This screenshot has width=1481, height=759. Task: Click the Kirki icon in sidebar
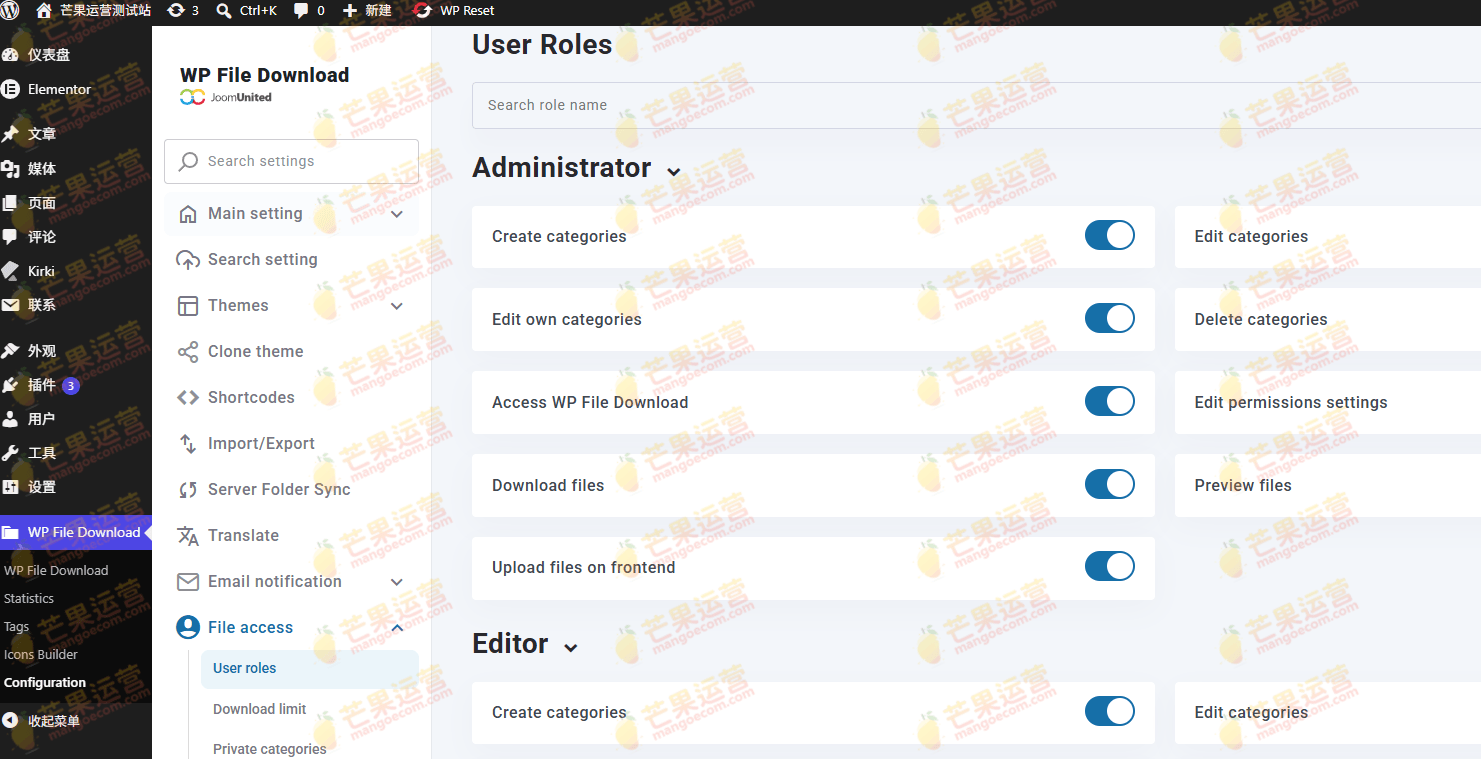(10, 271)
